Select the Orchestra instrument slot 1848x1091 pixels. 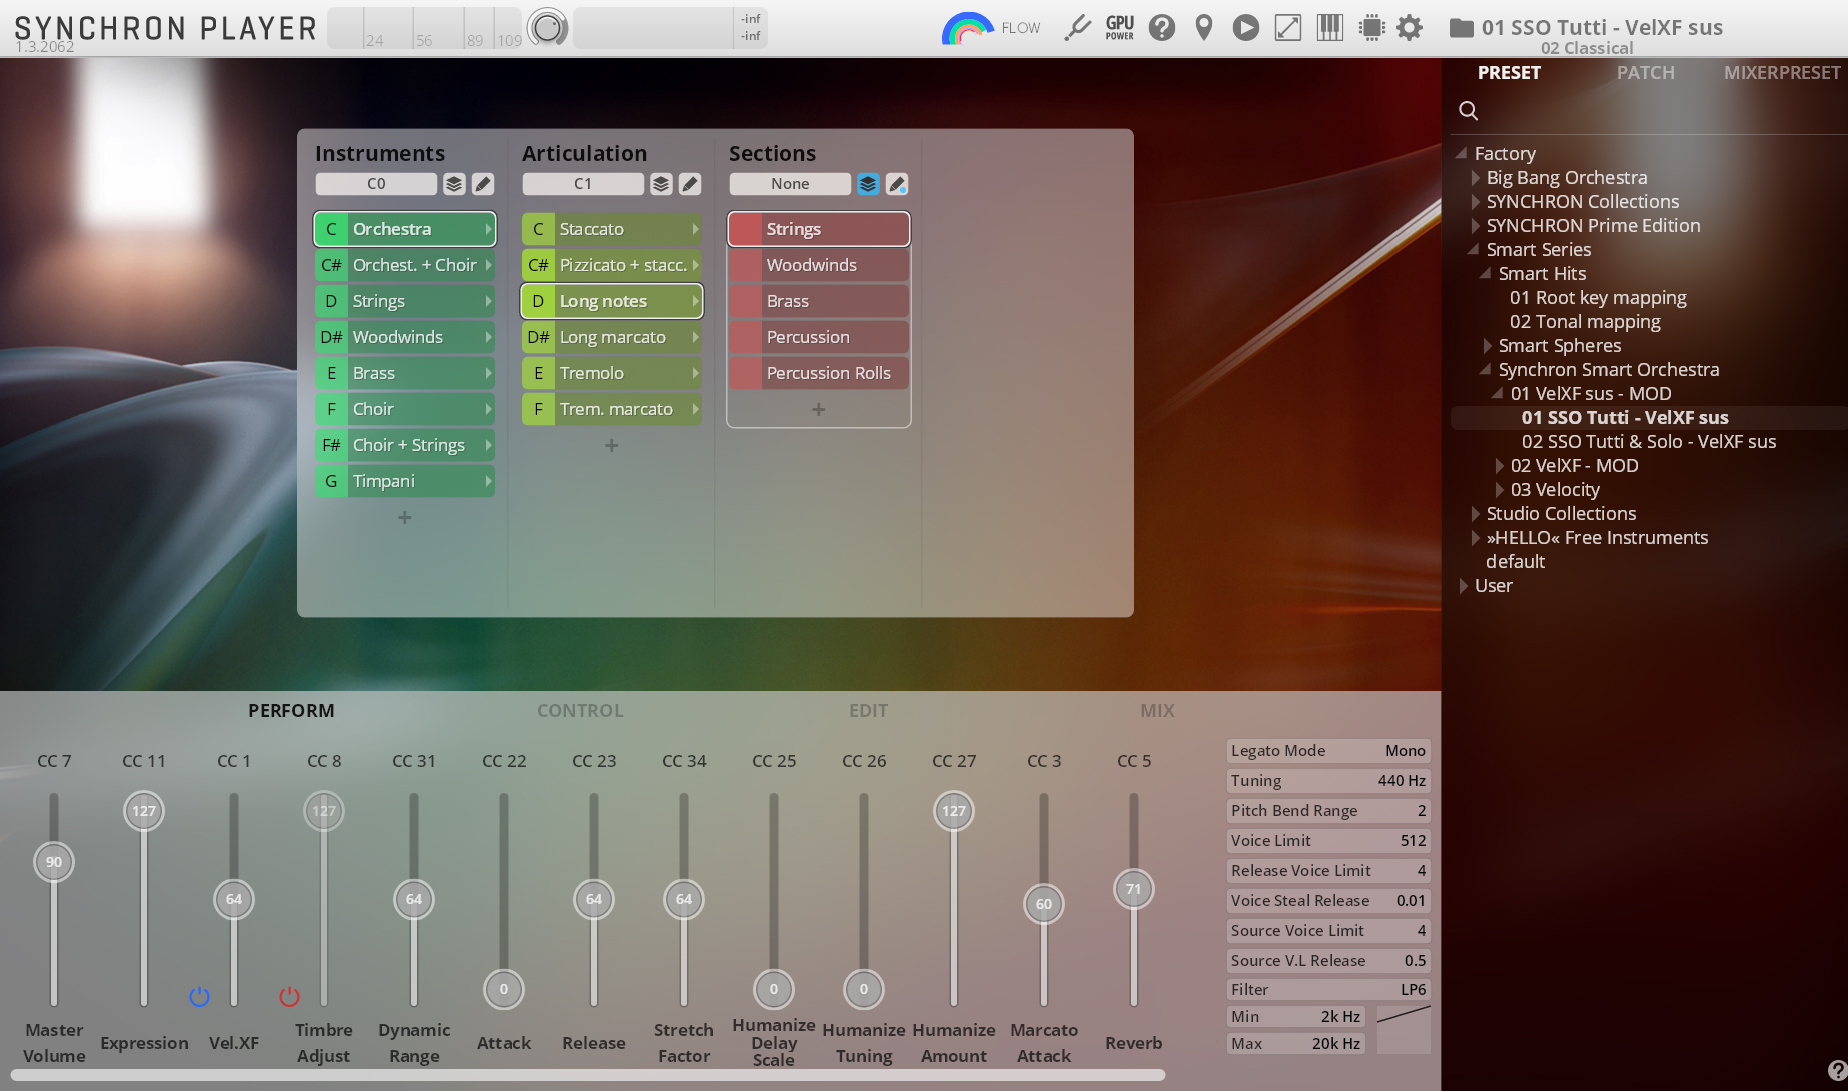pos(405,229)
